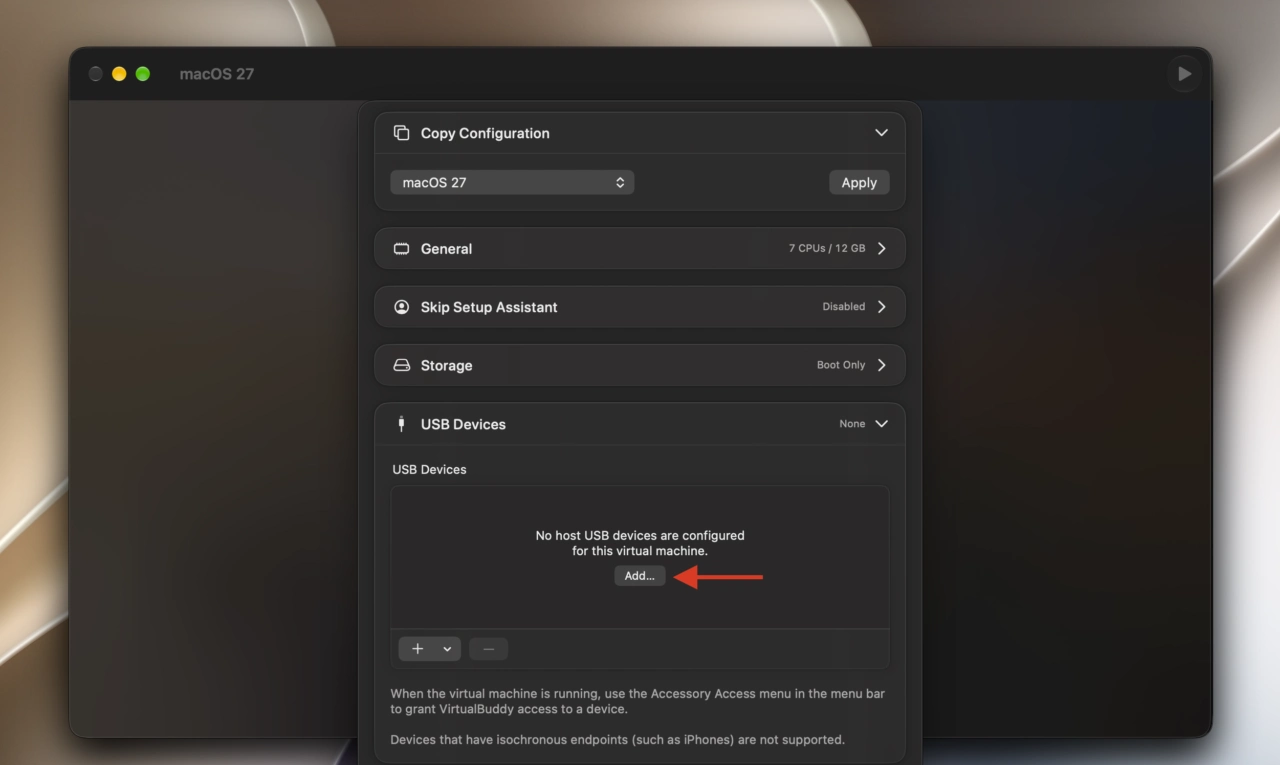
Task: Click the 'Copy Configuration' heading
Action: [x=485, y=133]
